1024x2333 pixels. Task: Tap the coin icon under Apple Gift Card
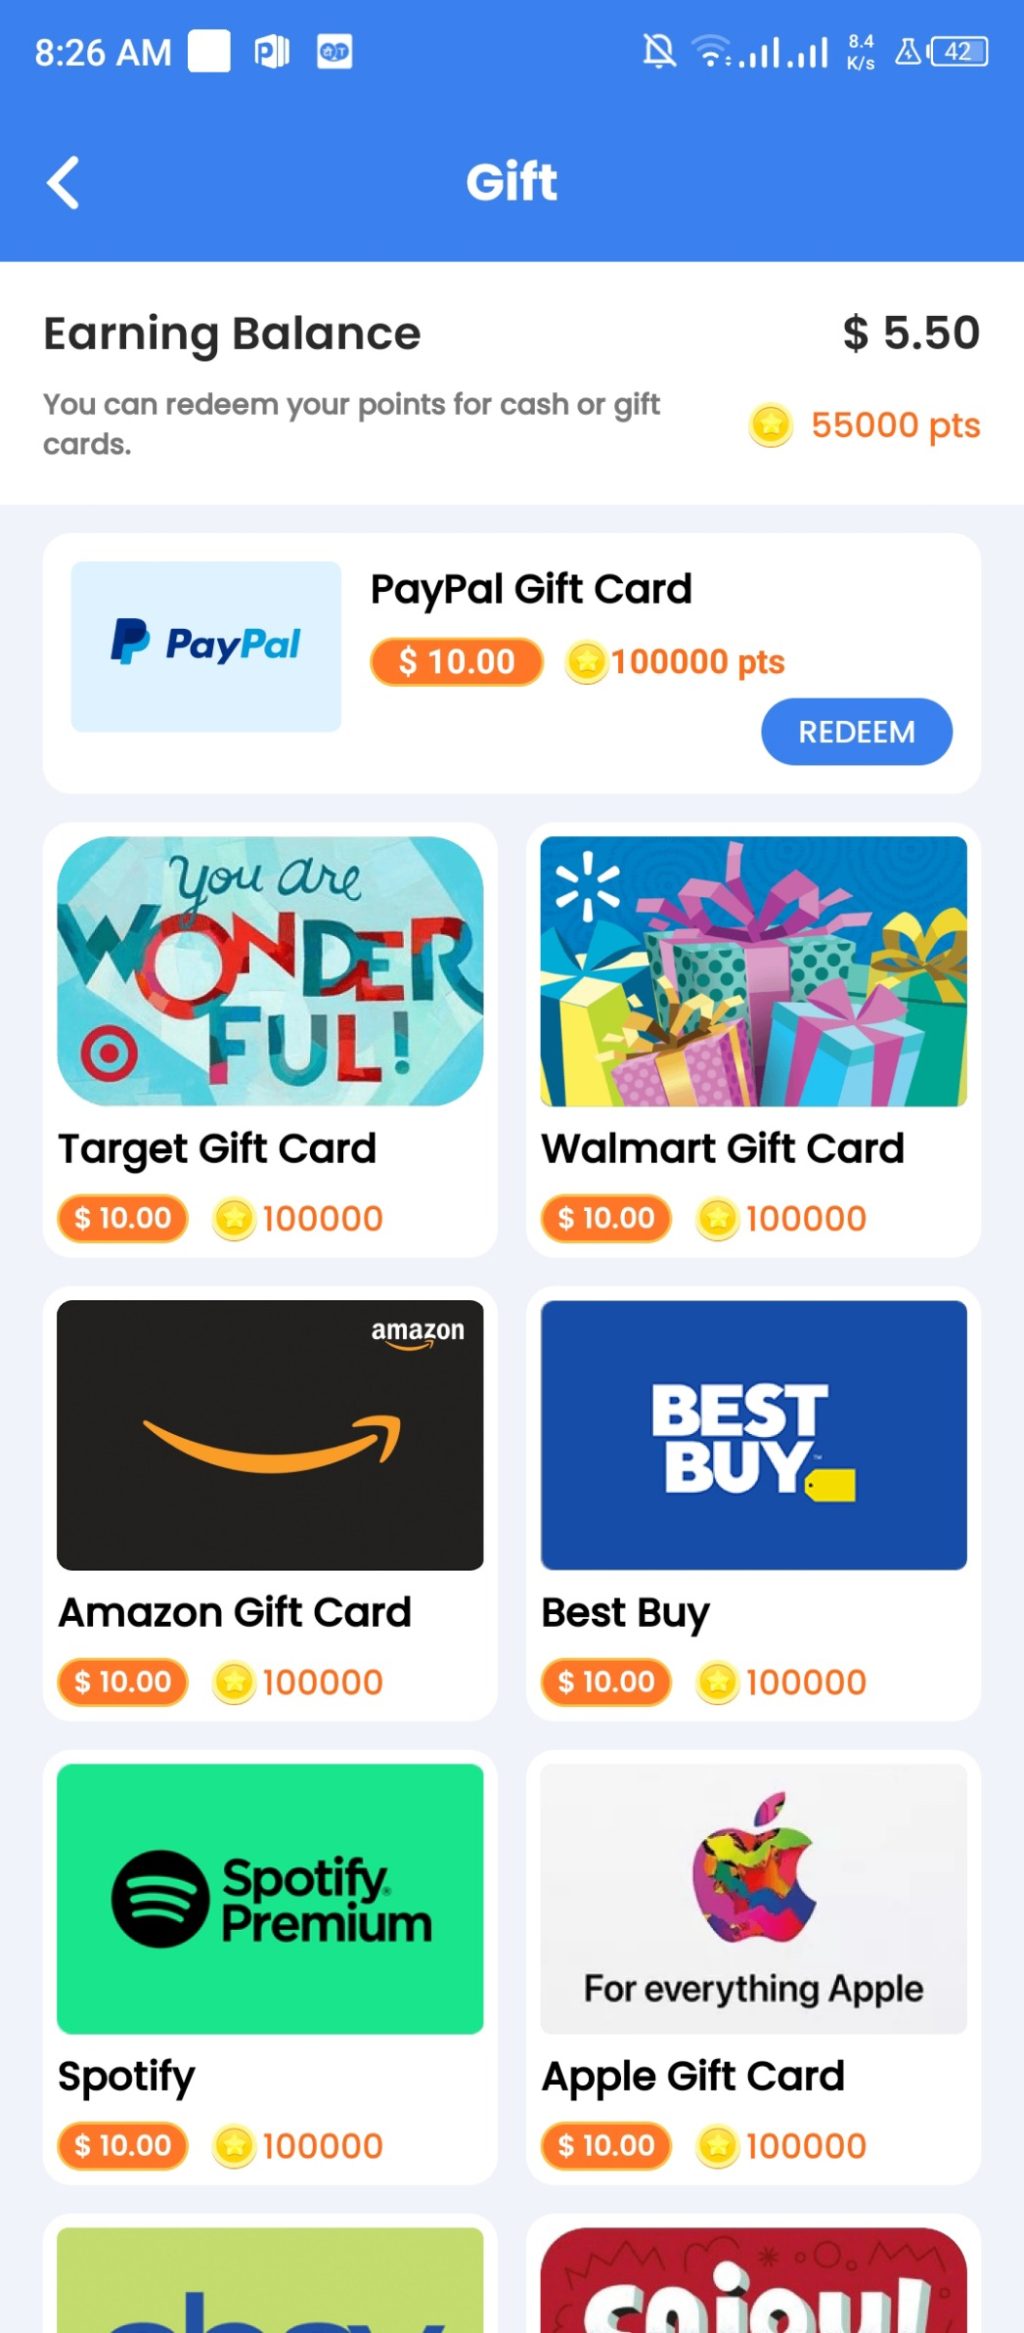pyautogui.click(x=718, y=2146)
